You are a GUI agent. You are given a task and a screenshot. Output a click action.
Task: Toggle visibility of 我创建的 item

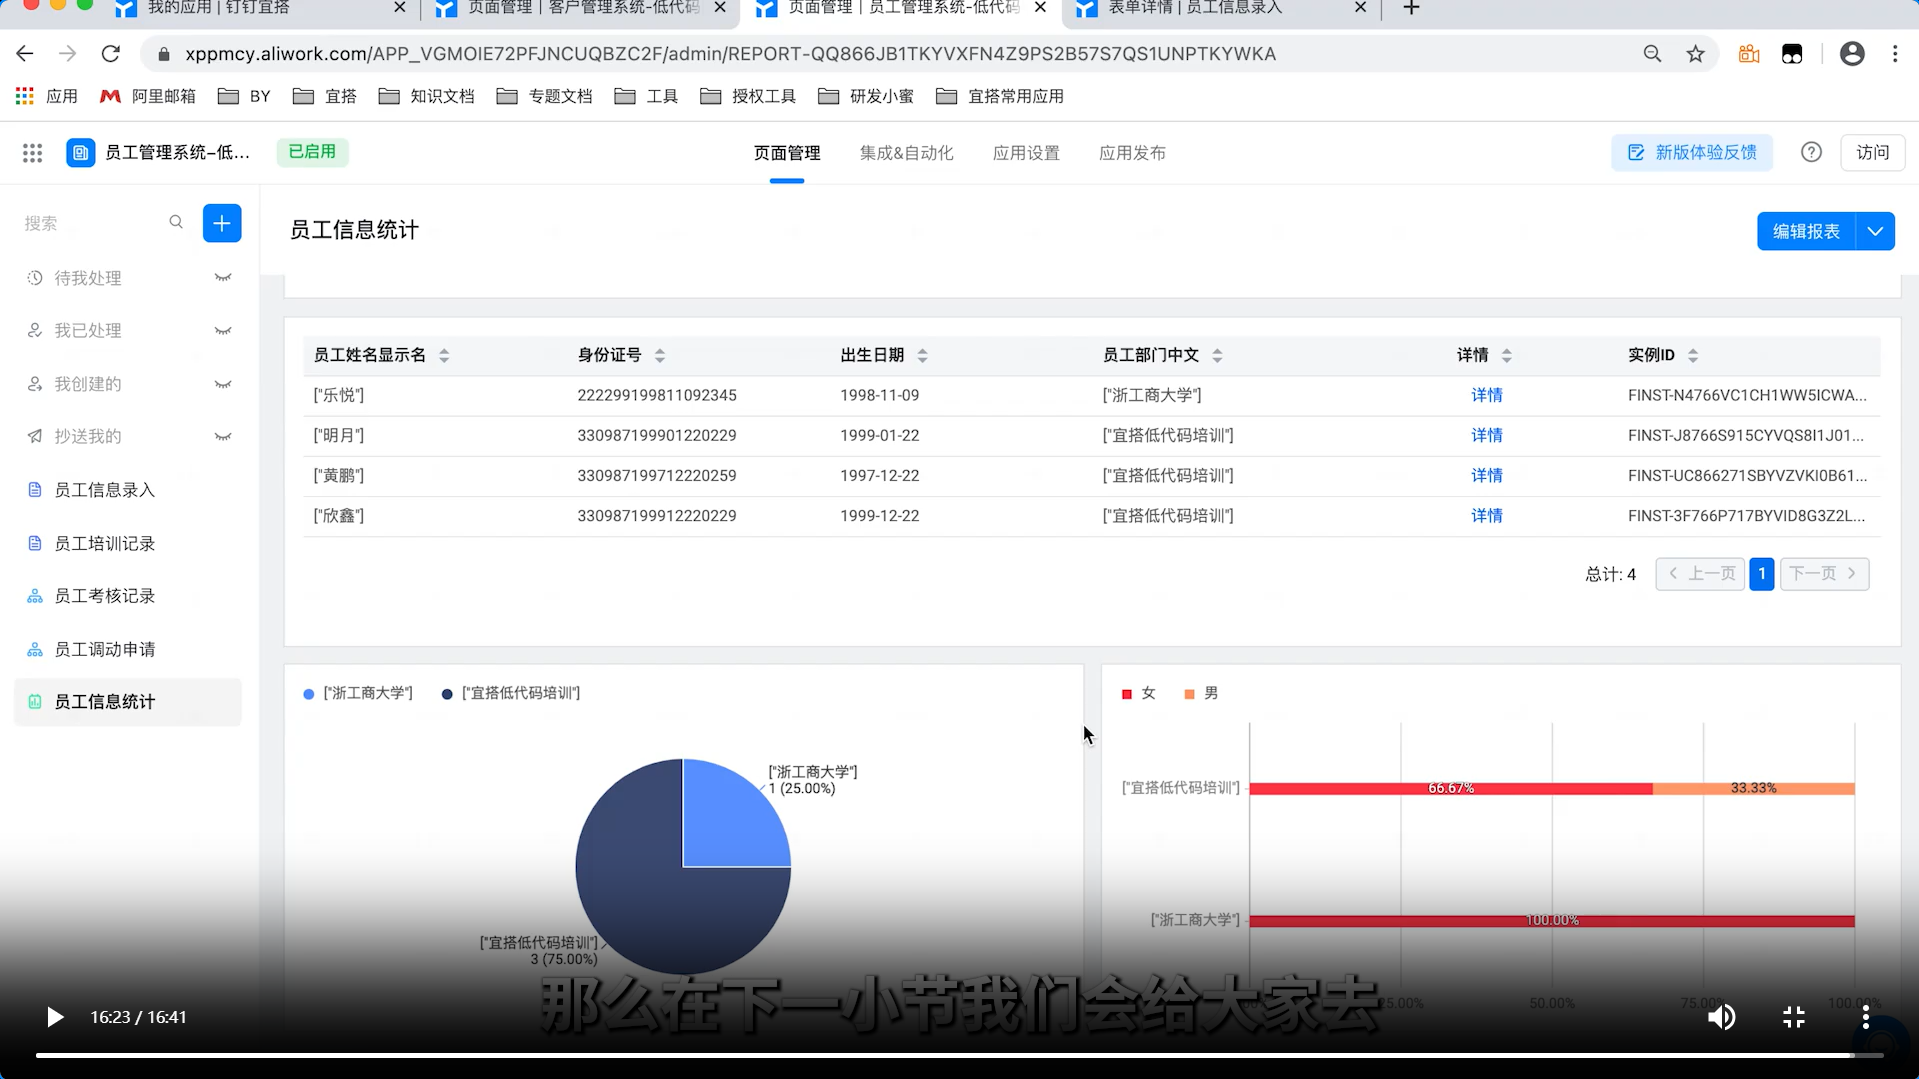click(223, 384)
